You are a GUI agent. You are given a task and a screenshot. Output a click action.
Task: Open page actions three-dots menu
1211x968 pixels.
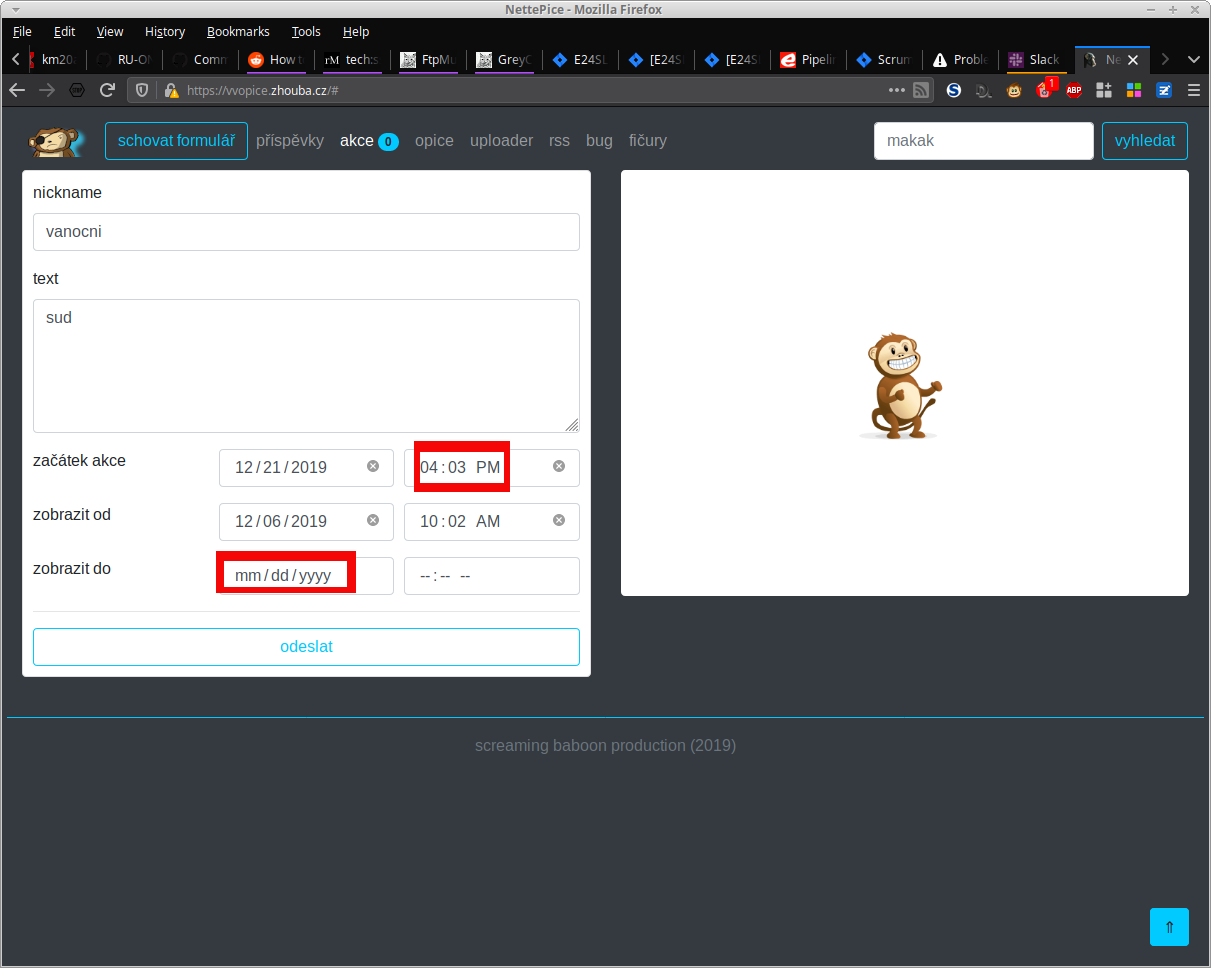click(x=896, y=90)
